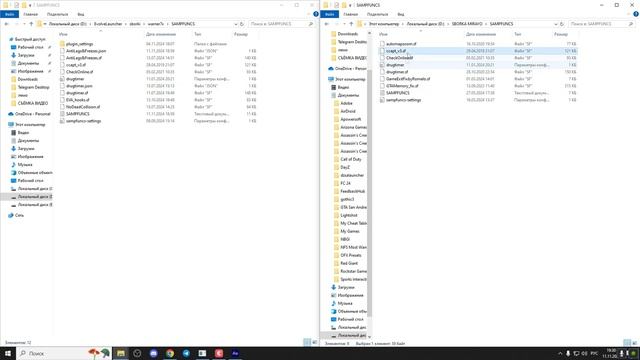640x360 pixels.
Task: Select NoDeadCollision.sf in left window
Action: click(83, 107)
